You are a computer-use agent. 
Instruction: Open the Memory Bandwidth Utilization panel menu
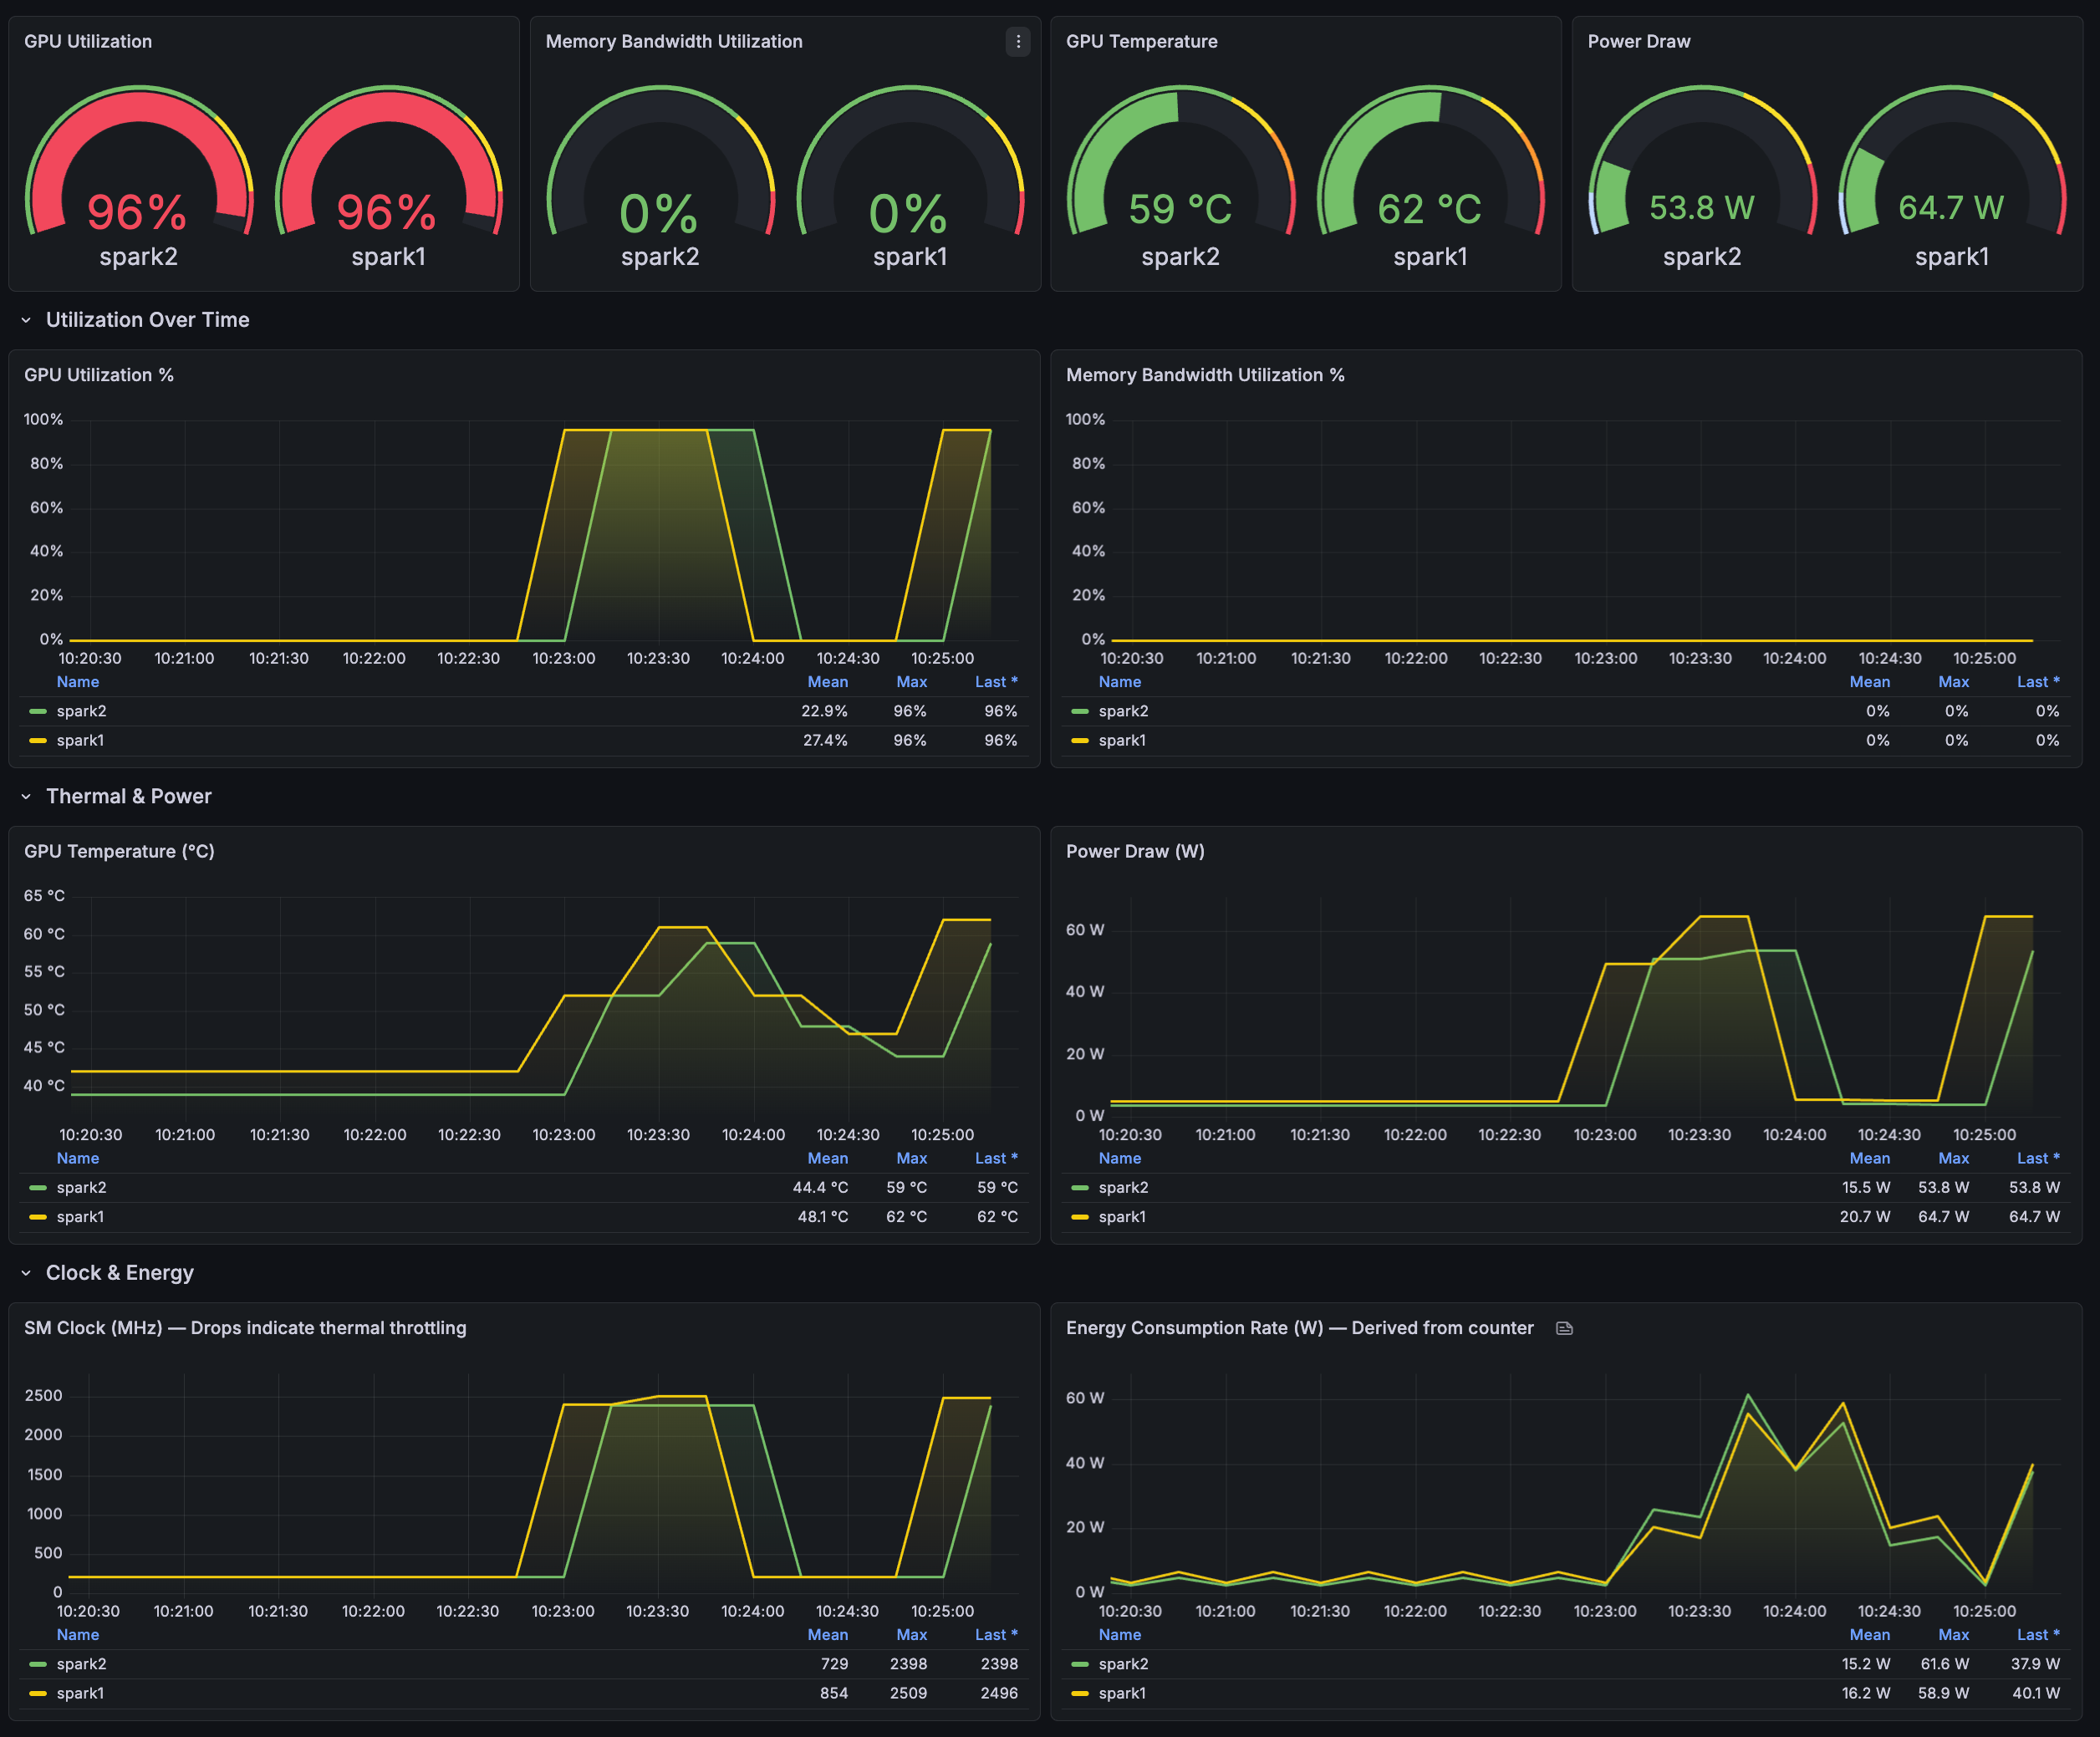click(1018, 43)
